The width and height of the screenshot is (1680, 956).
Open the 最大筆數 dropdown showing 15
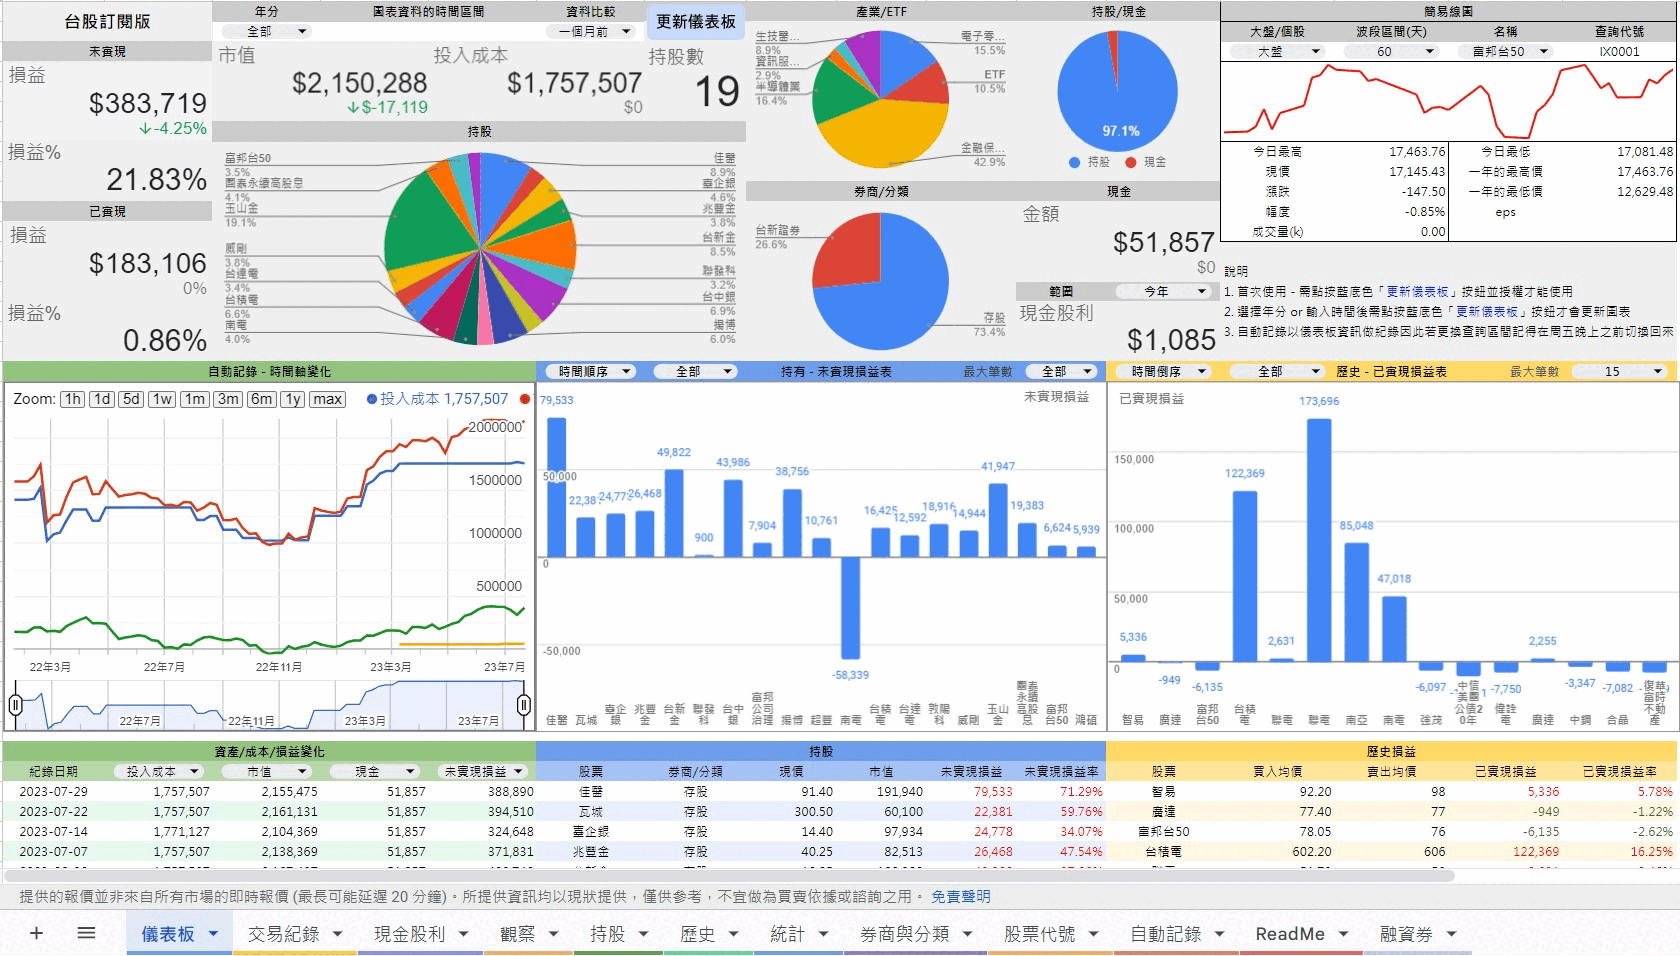click(1657, 372)
